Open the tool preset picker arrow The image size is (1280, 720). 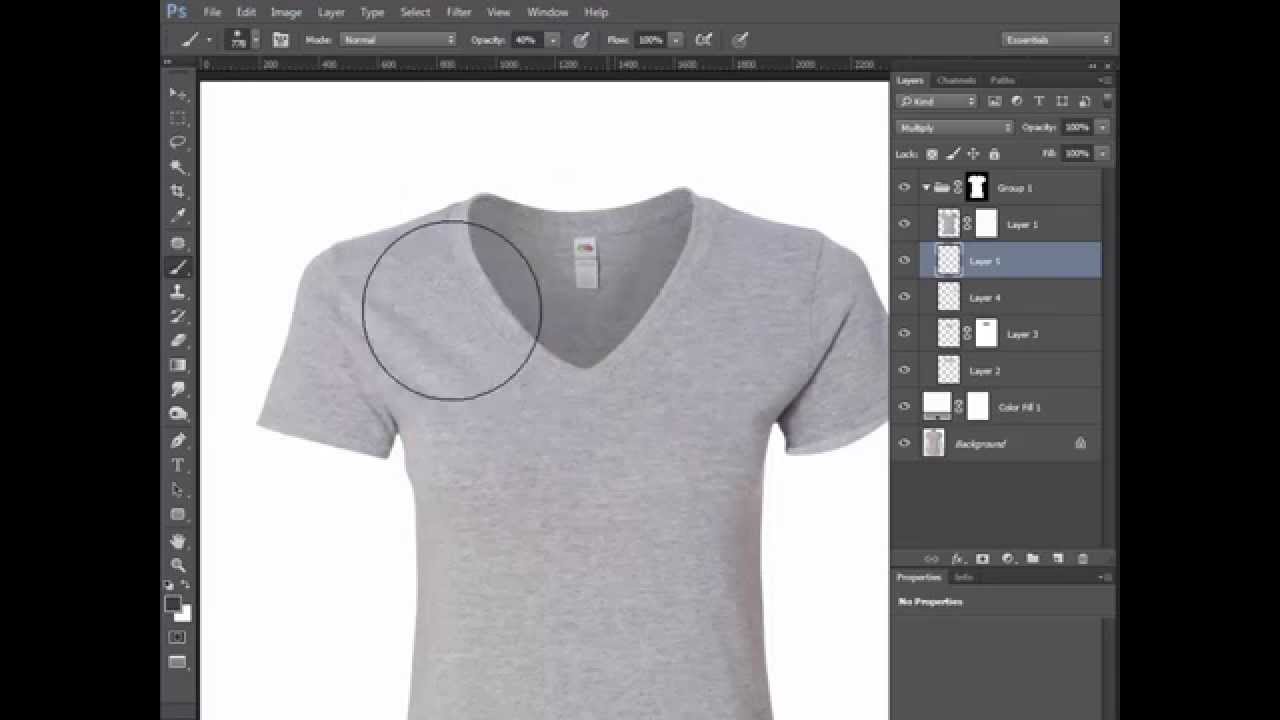(209, 40)
